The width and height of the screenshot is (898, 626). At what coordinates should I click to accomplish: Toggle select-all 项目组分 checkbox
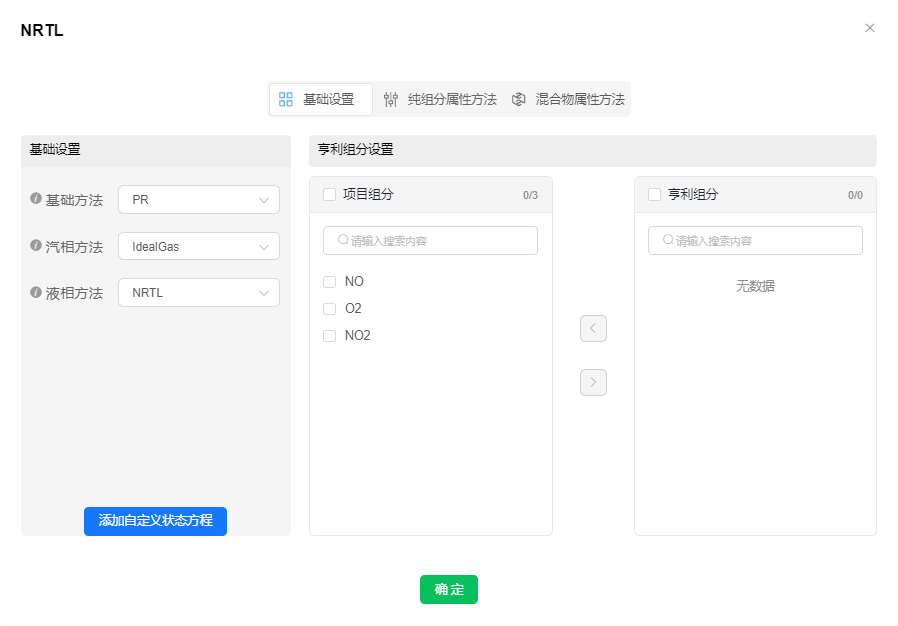click(x=329, y=194)
